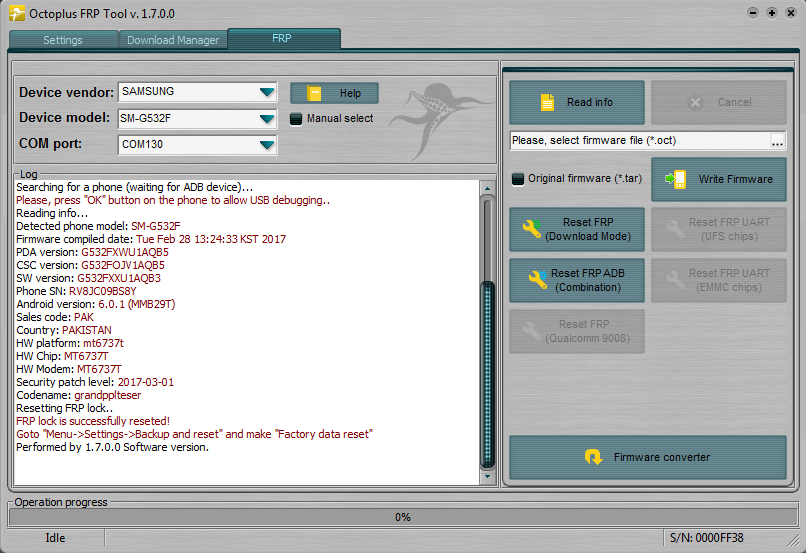Click the log scrollbar up arrow
The image size is (806, 553).
click(487, 189)
